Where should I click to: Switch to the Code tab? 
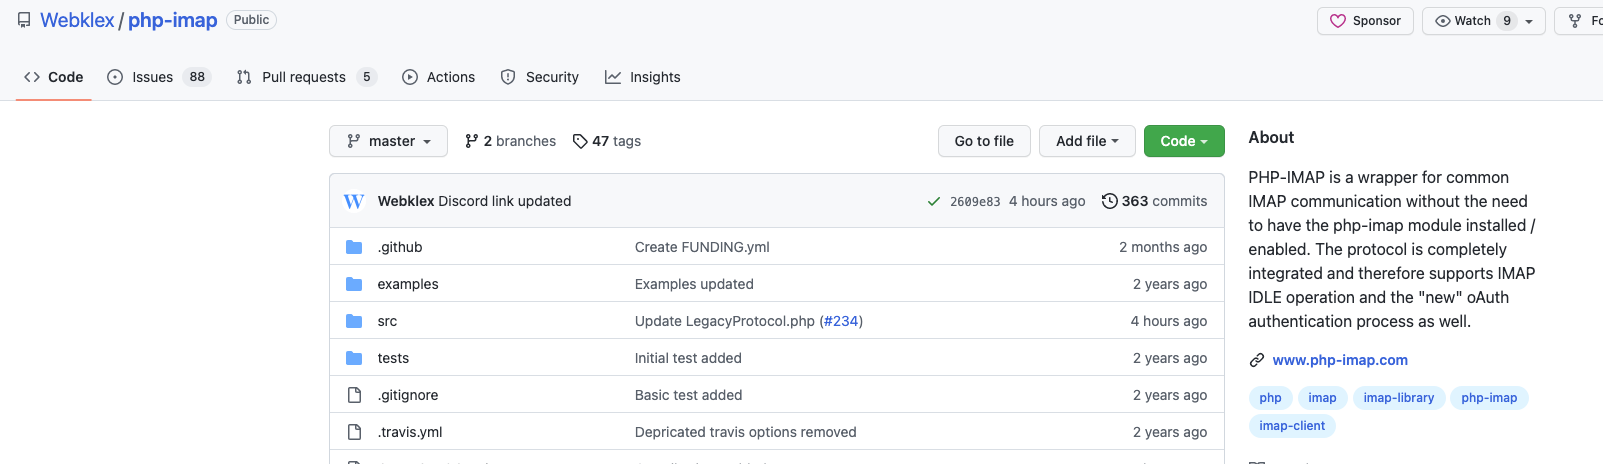pos(54,77)
